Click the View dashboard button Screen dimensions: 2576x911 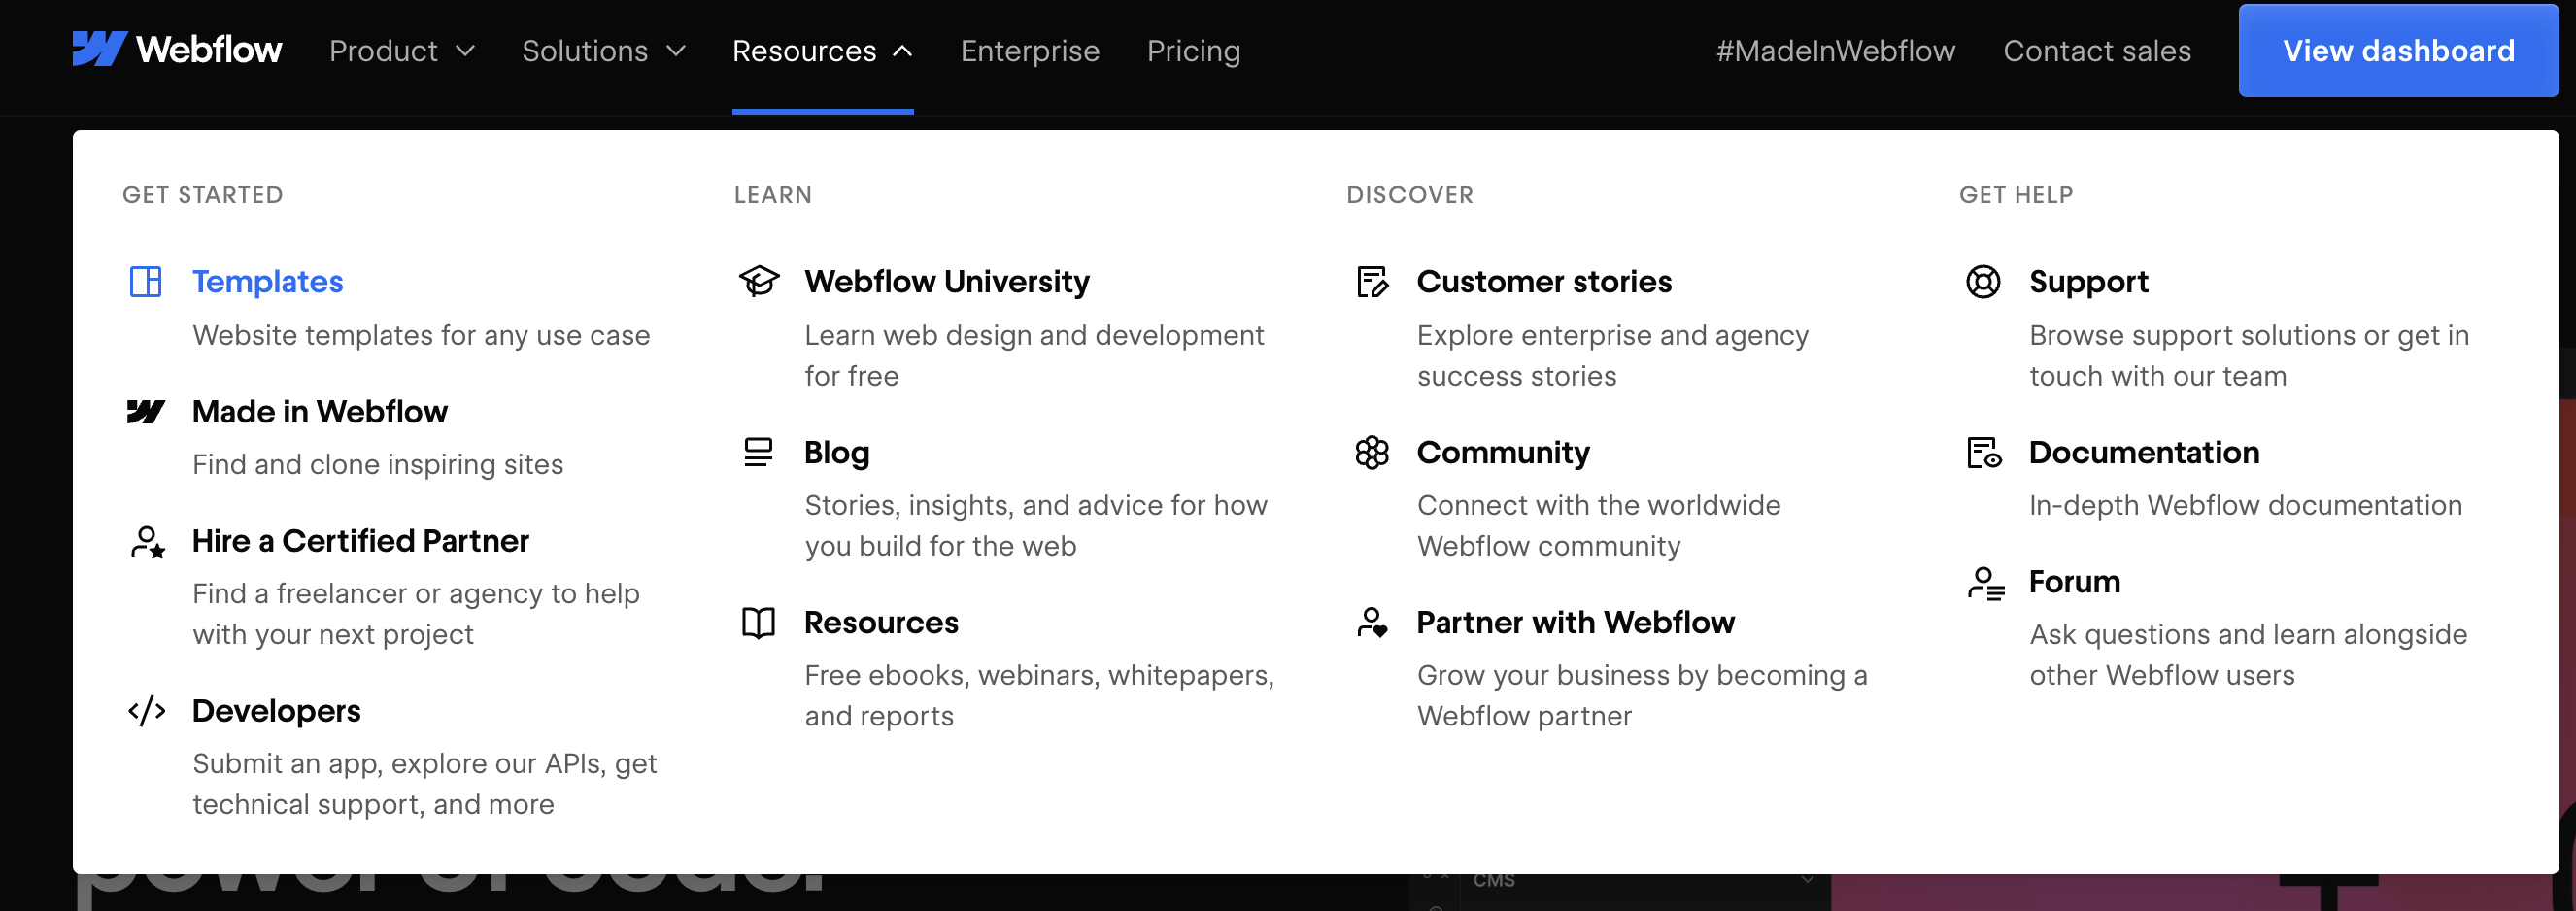point(2398,51)
